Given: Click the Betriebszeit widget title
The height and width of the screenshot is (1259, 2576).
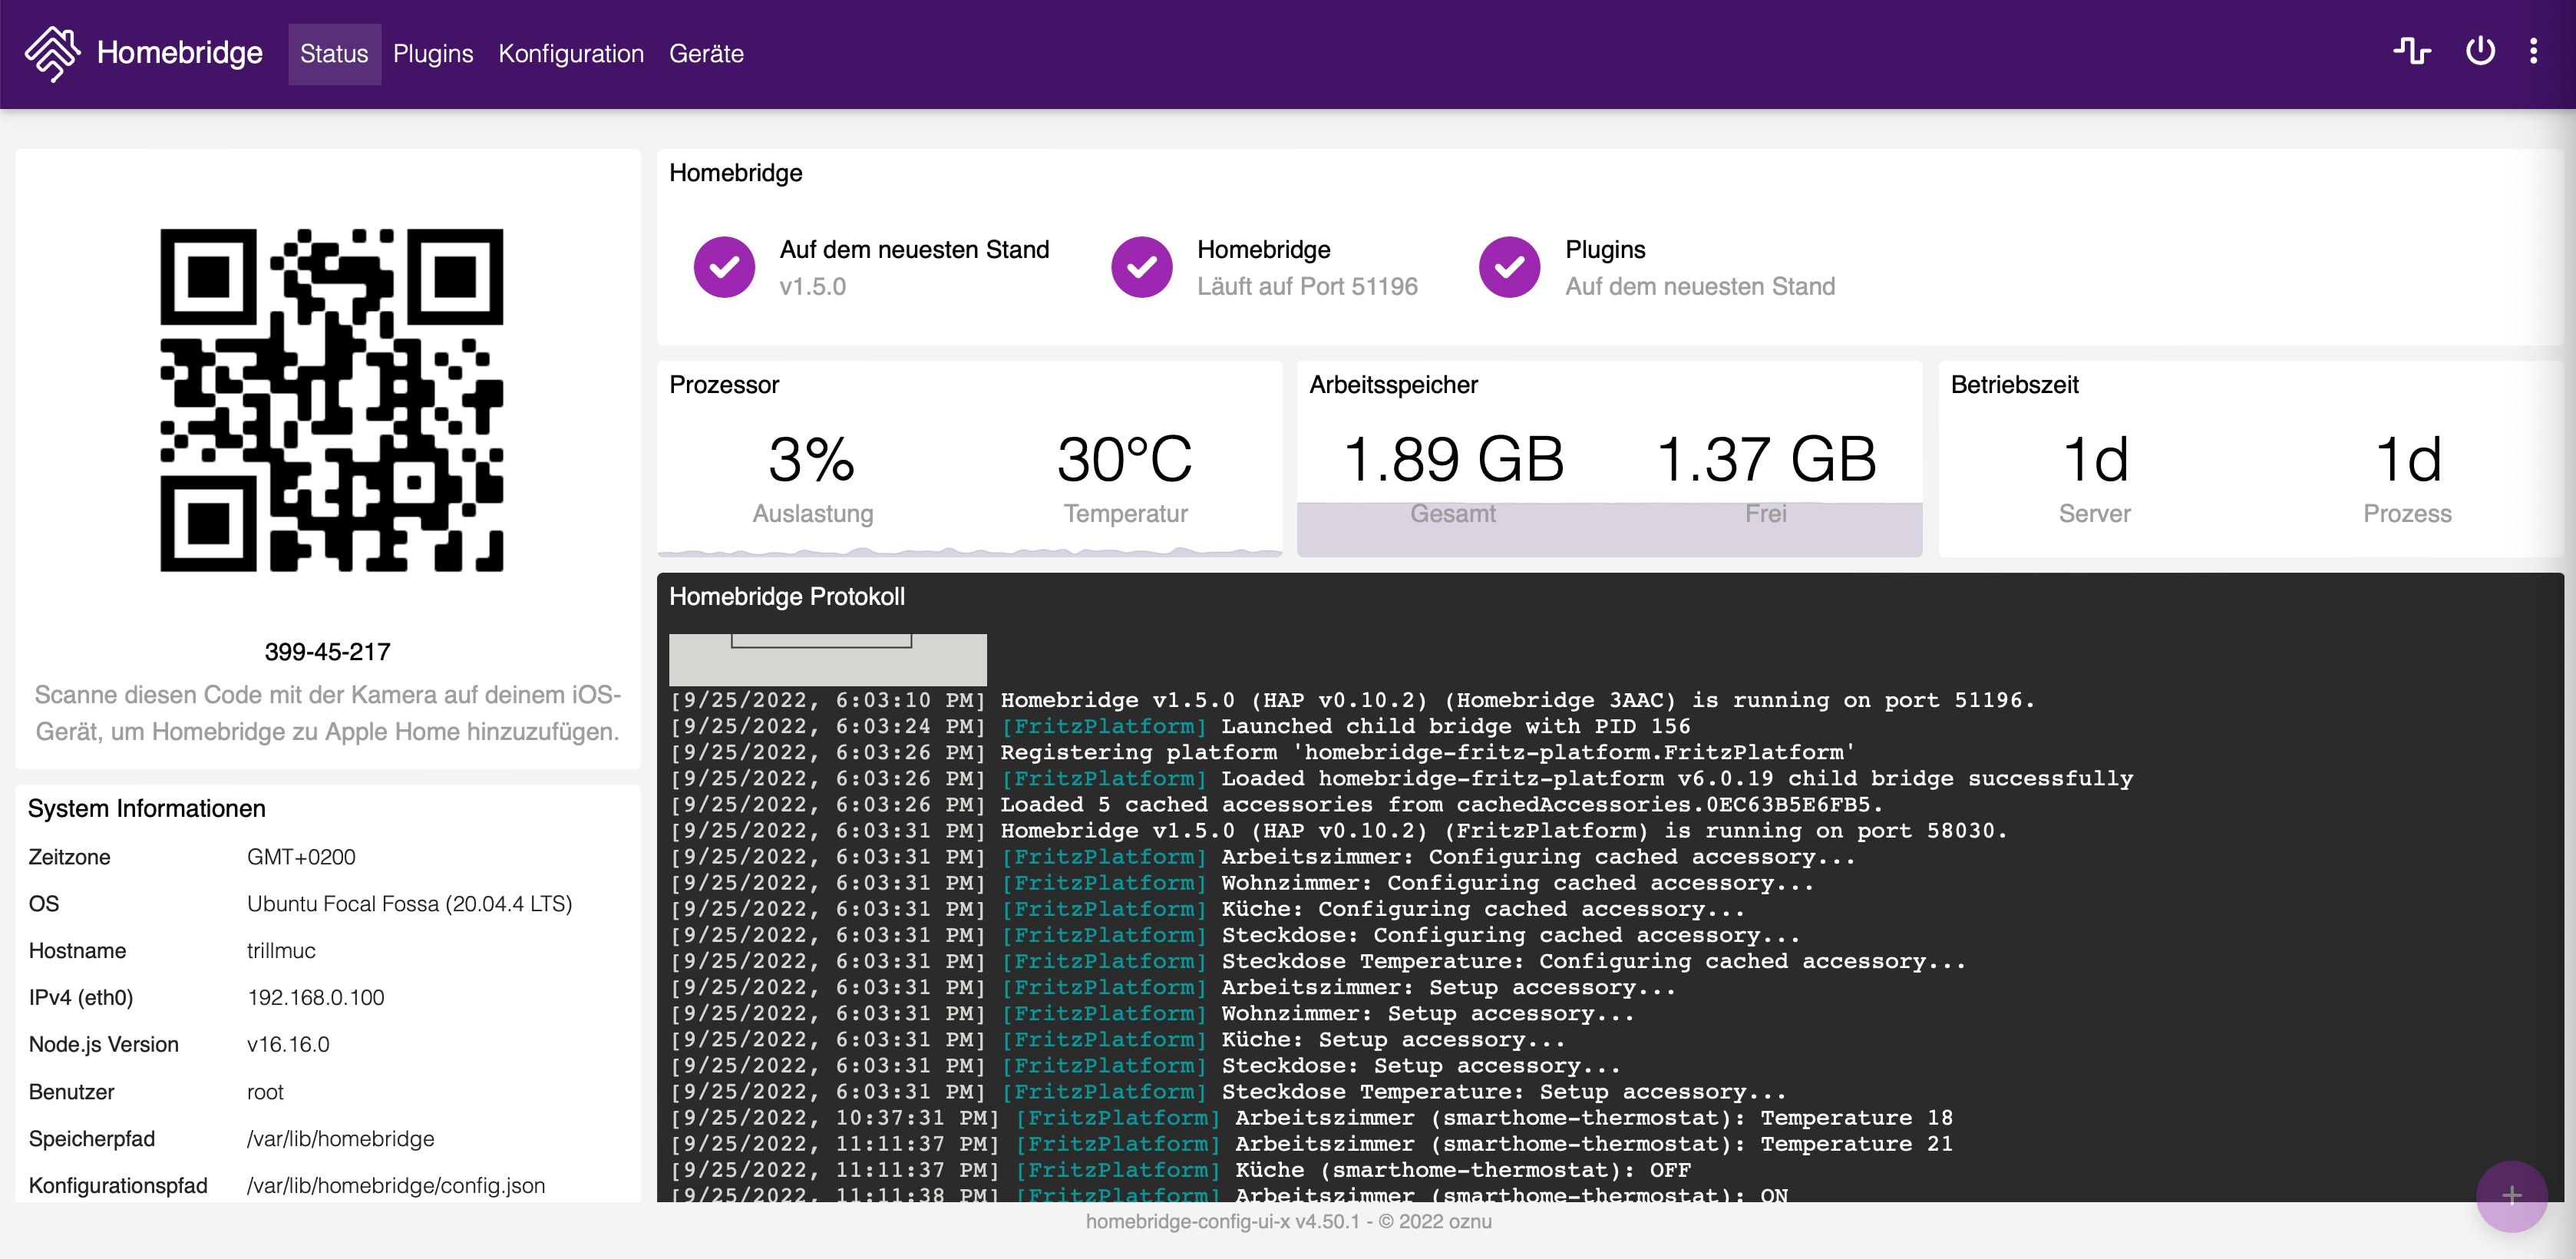Looking at the screenshot, I should pyautogui.click(x=2014, y=385).
